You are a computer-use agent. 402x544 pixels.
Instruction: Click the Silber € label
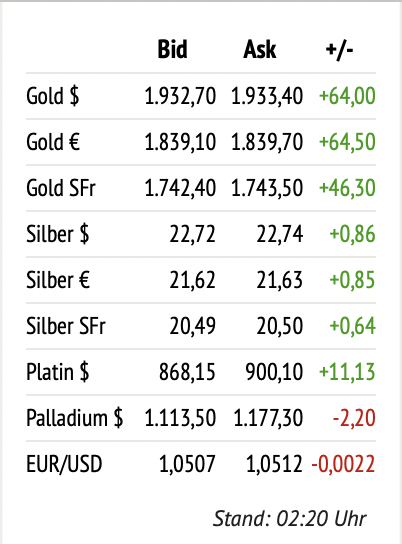[x=58, y=280]
